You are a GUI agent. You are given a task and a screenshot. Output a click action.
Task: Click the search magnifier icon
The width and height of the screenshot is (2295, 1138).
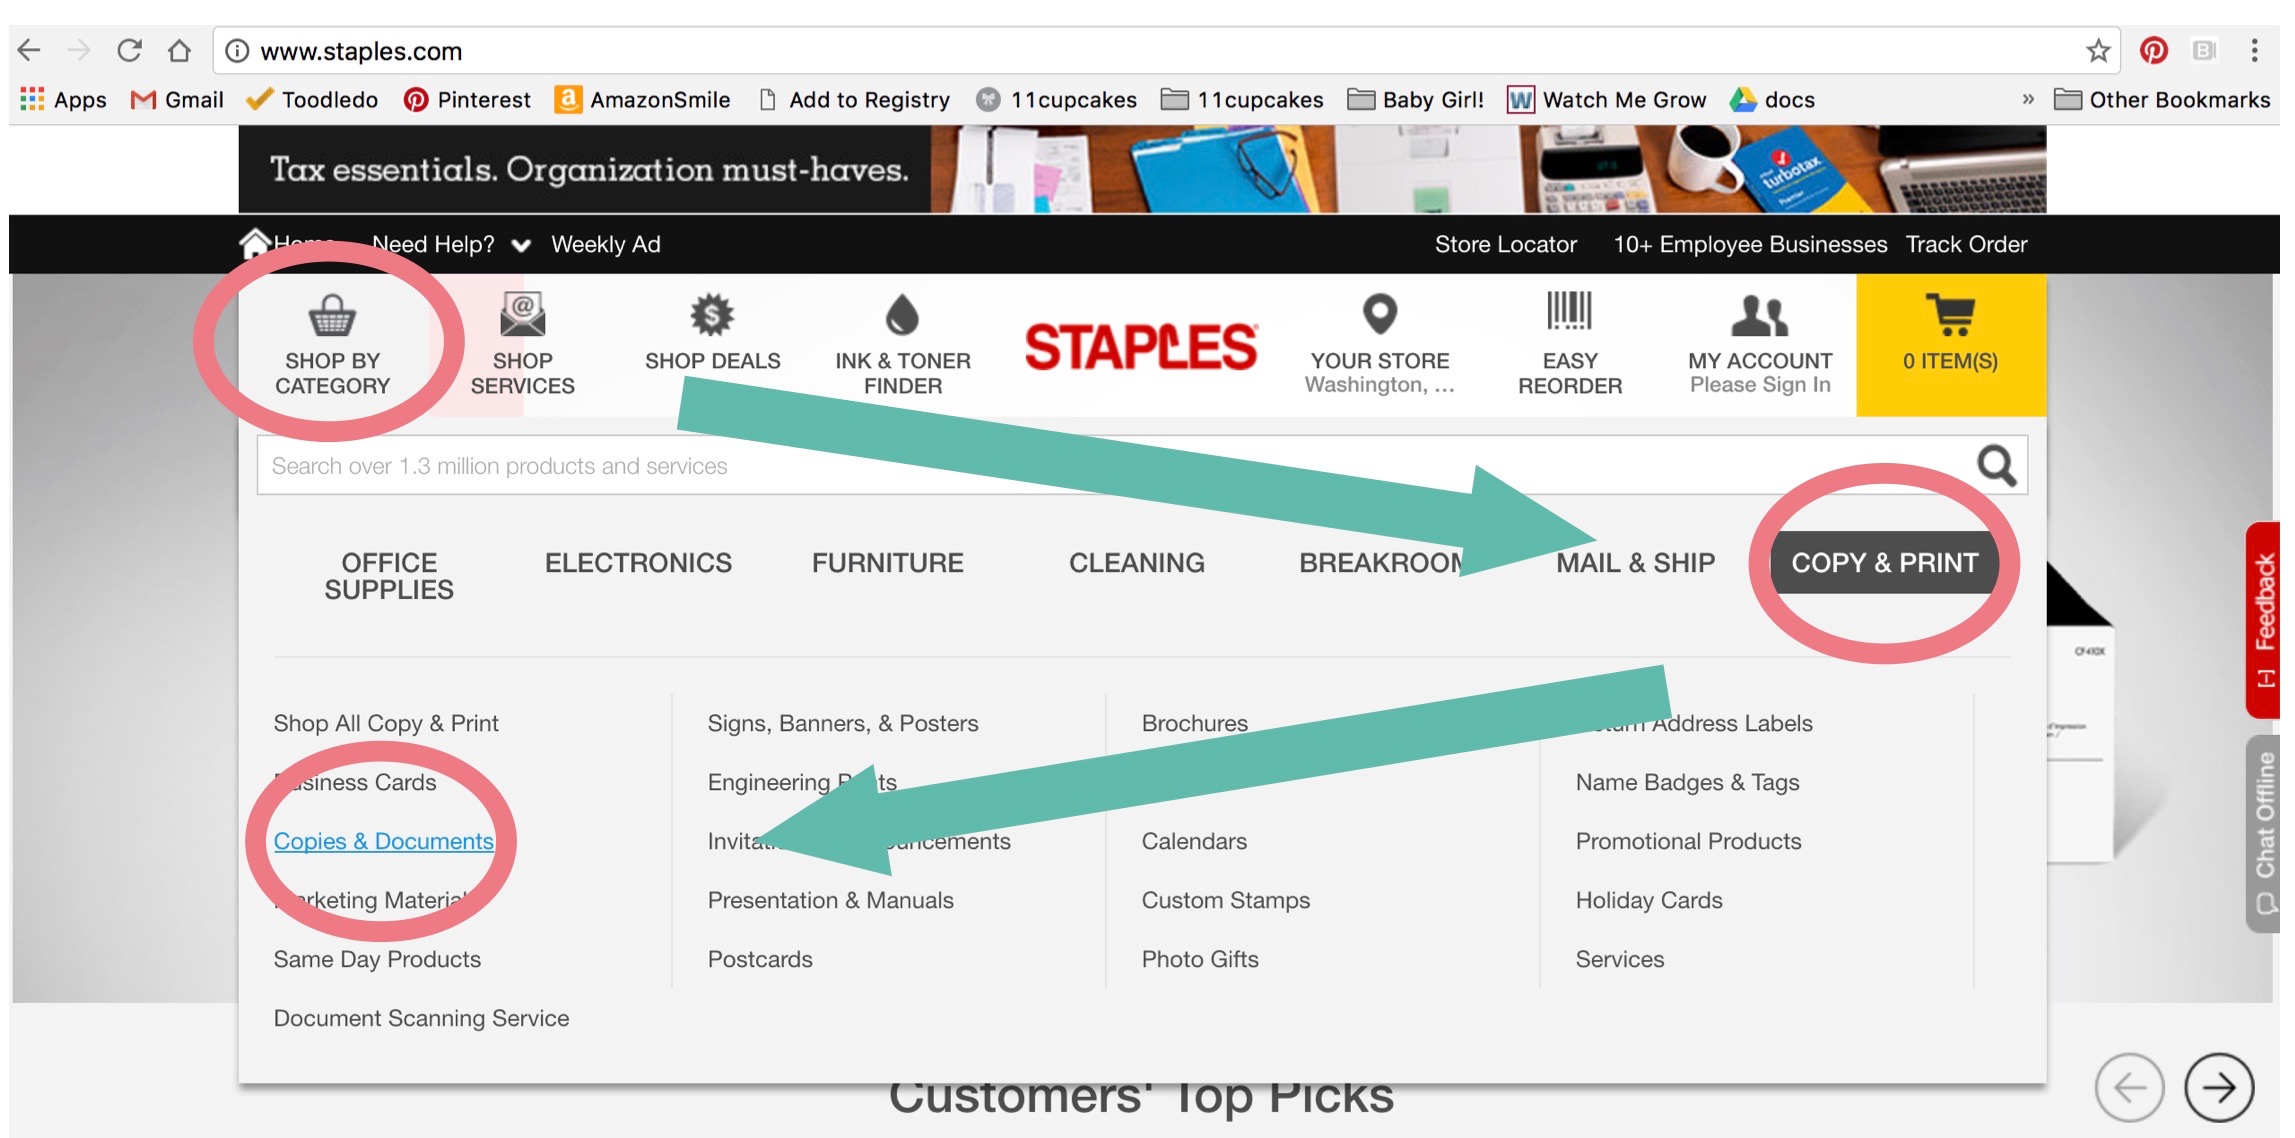coord(1996,465)
